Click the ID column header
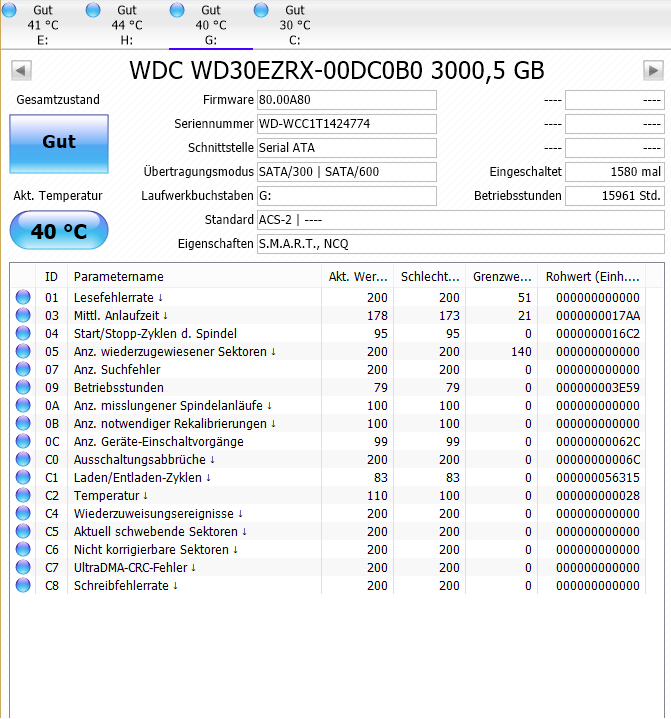The width and height of the screenshot is (671, 719). (x=51, y=277)
